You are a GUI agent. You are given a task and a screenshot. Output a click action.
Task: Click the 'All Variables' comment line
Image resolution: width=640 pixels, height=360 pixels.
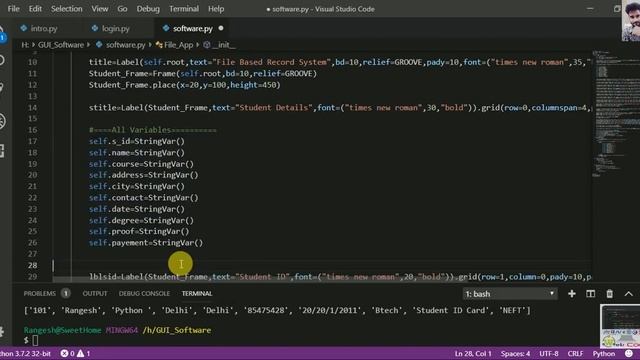pos(153,130)
